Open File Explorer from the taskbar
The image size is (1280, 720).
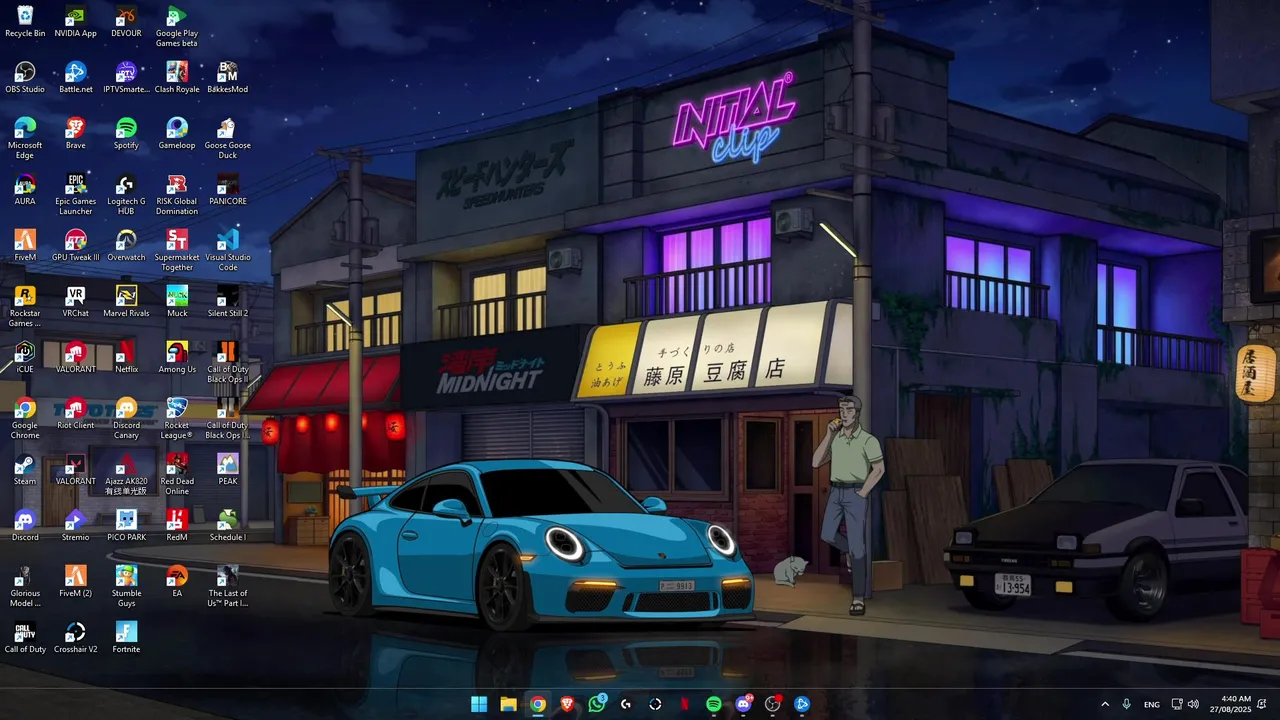[x=508, y=704]
